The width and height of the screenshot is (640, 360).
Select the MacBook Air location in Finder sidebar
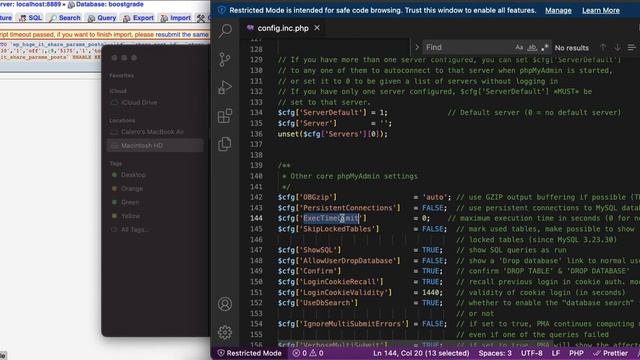pyautogui.click(x=152, y=132)
